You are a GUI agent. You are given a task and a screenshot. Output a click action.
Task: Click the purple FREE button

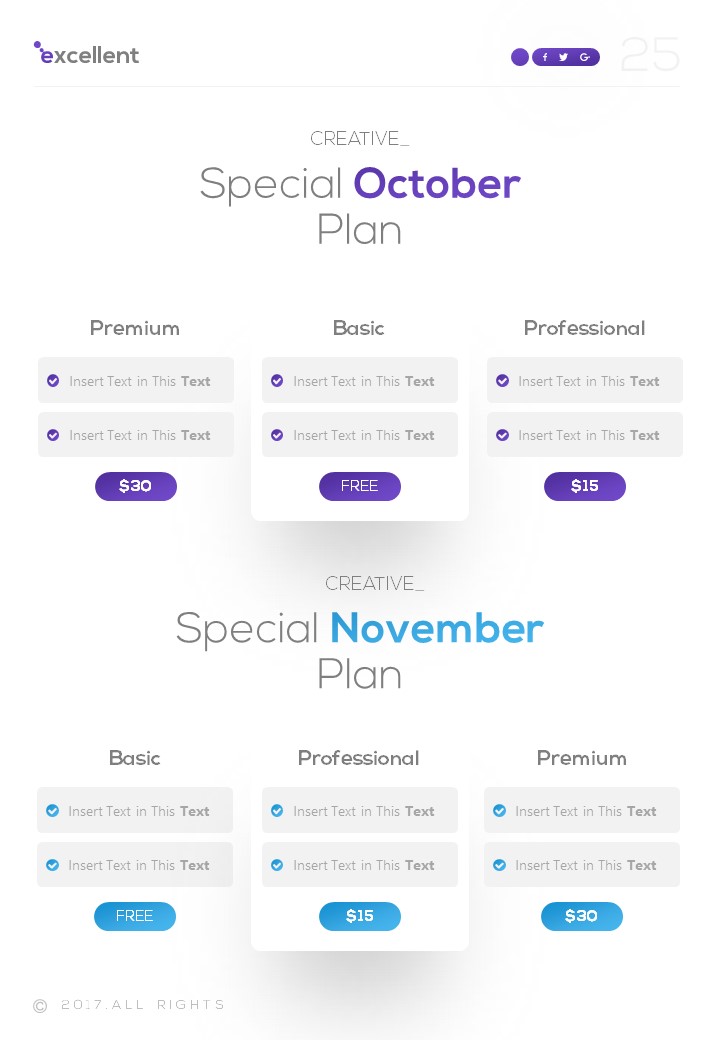tap(360, 487)
